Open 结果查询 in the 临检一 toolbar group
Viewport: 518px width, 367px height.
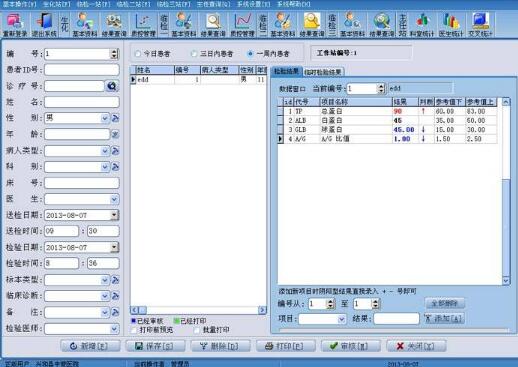click(x=213, y=24)
